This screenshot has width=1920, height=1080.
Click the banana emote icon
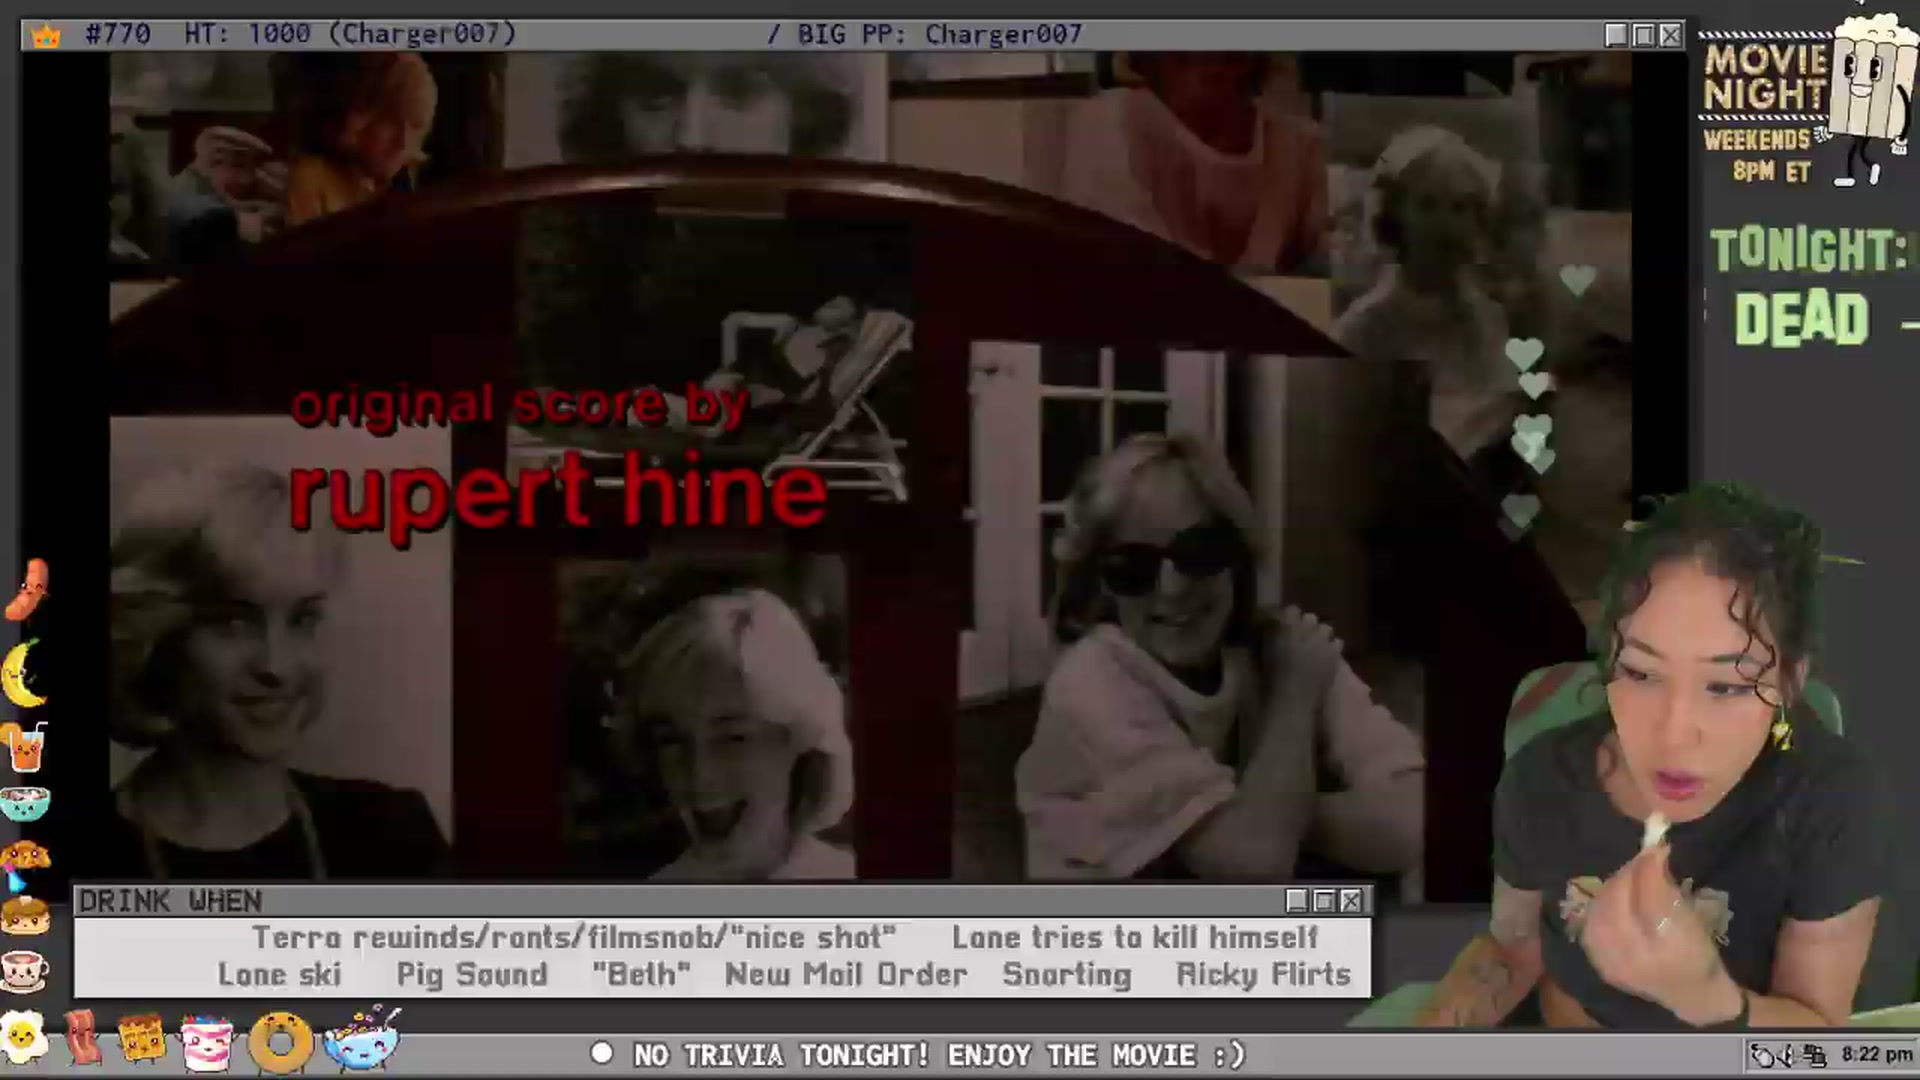tap(22, 673)
